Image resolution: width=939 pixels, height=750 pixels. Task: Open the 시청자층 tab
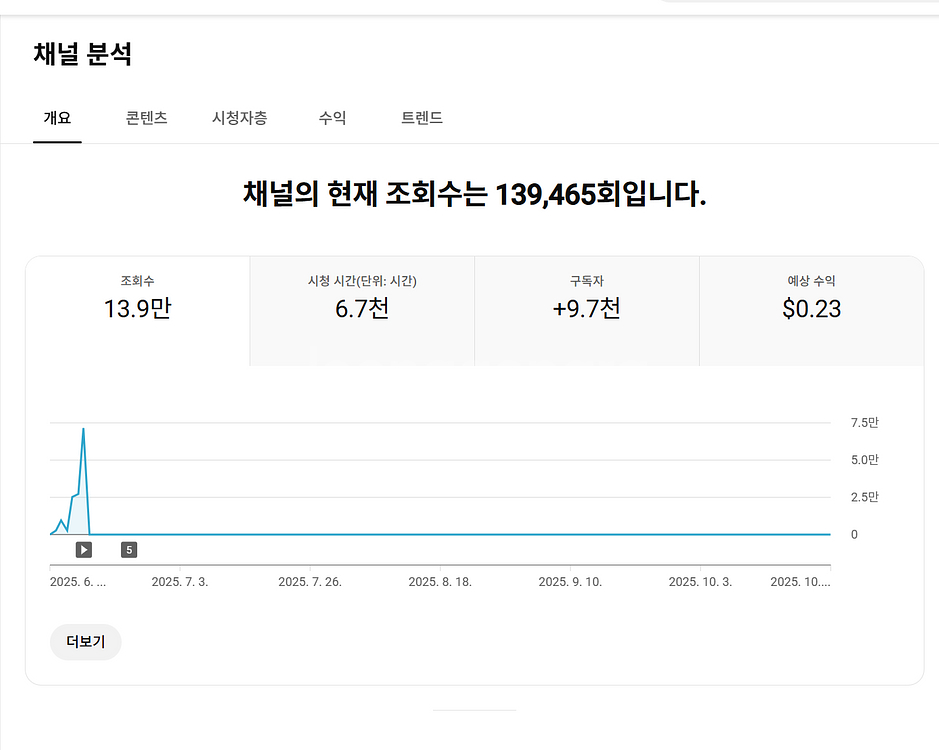[x=239, y=118]
